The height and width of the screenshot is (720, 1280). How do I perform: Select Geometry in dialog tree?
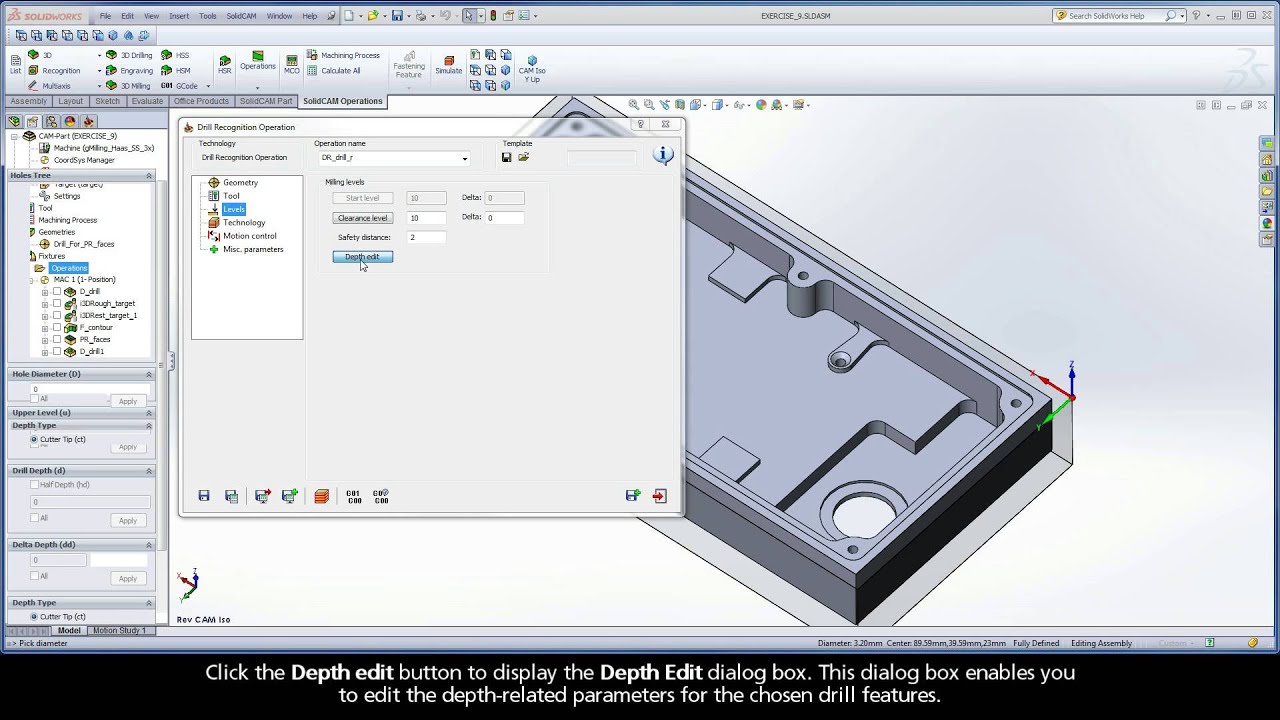click(x=240, y=183)
